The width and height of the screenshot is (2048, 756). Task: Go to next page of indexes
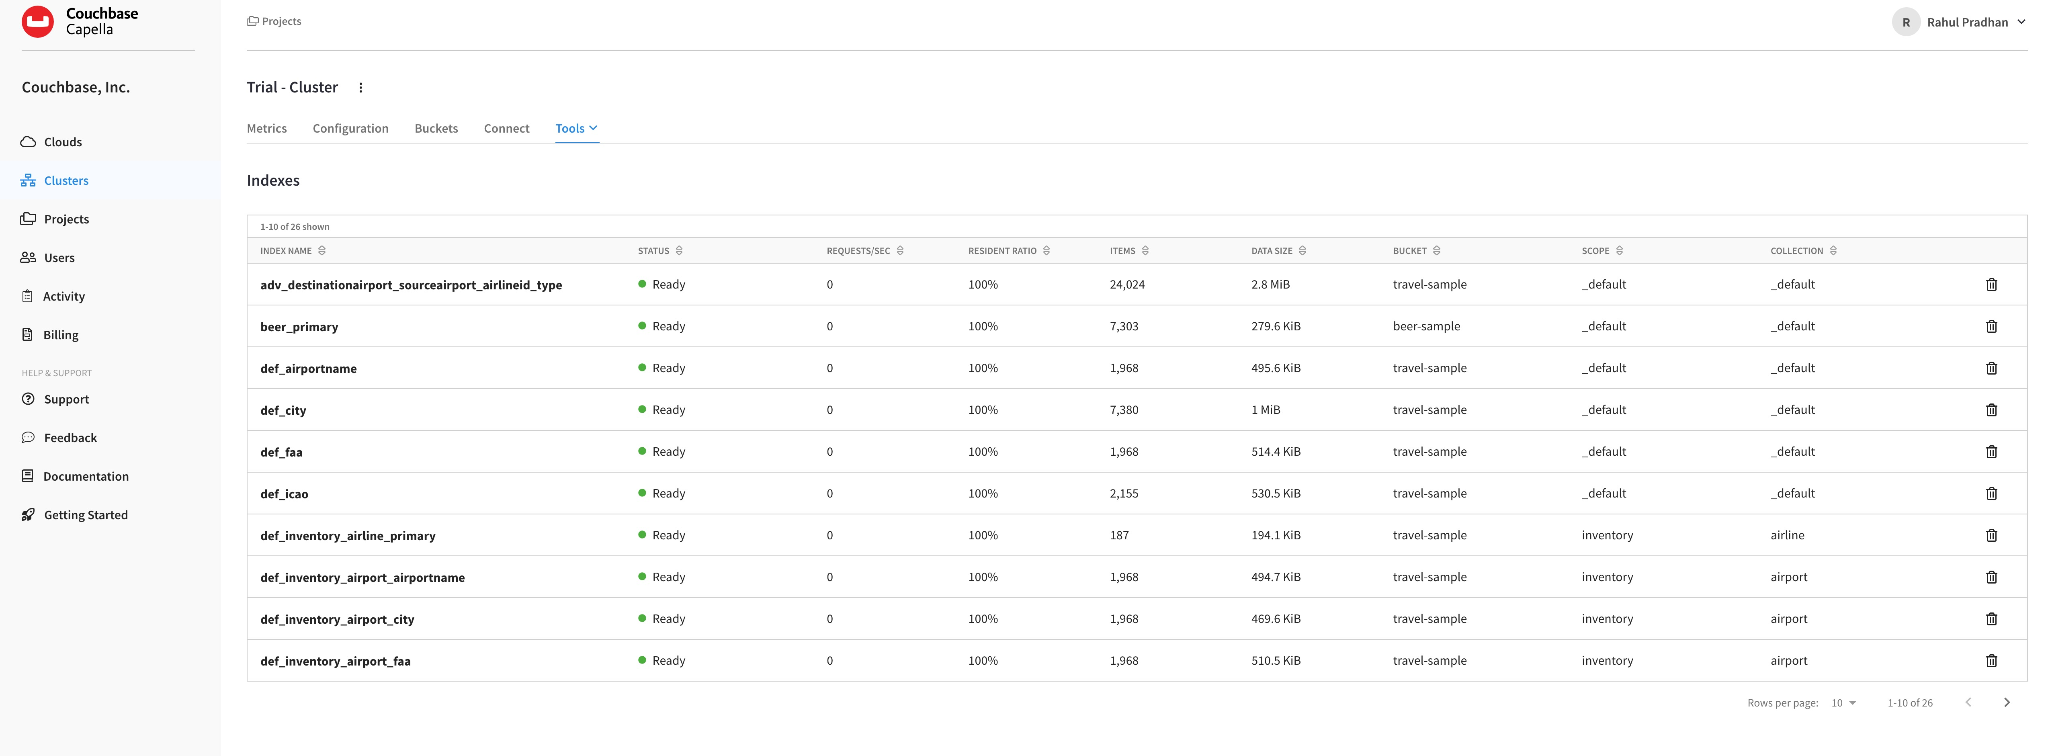tap(2006, 703)
